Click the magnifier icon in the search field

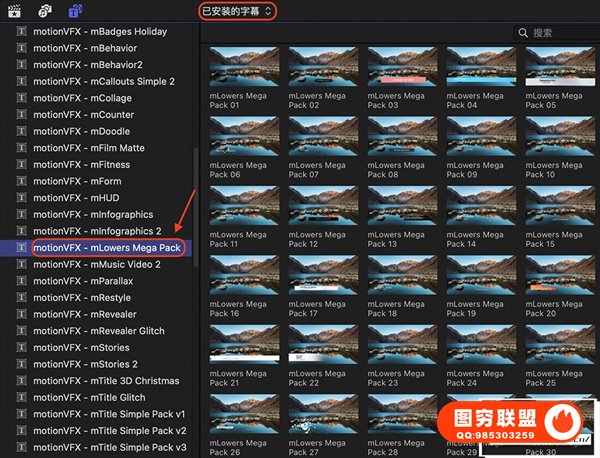[523, 33]
